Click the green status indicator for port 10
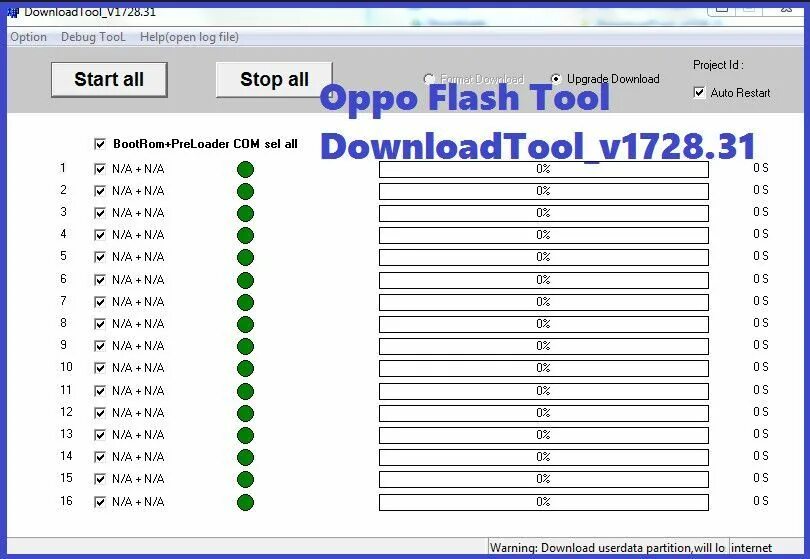This screenshot has height=559, width=810. click(x=245, y=368)
